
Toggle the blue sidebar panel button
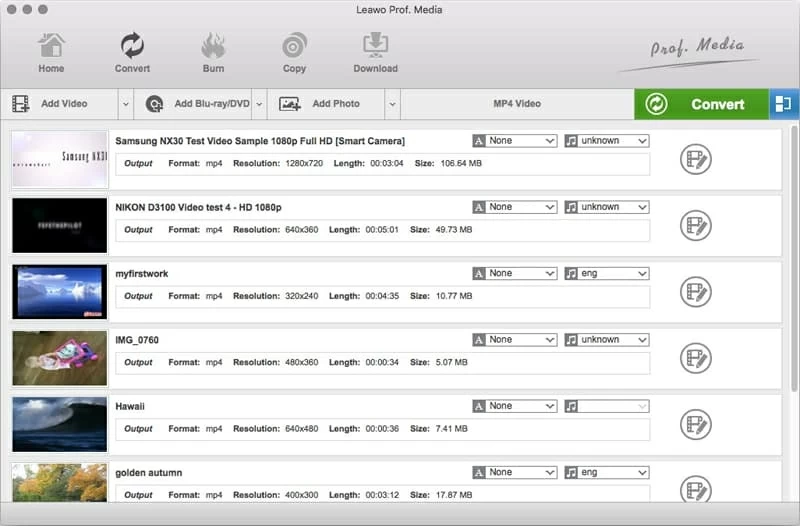point(784,104)
